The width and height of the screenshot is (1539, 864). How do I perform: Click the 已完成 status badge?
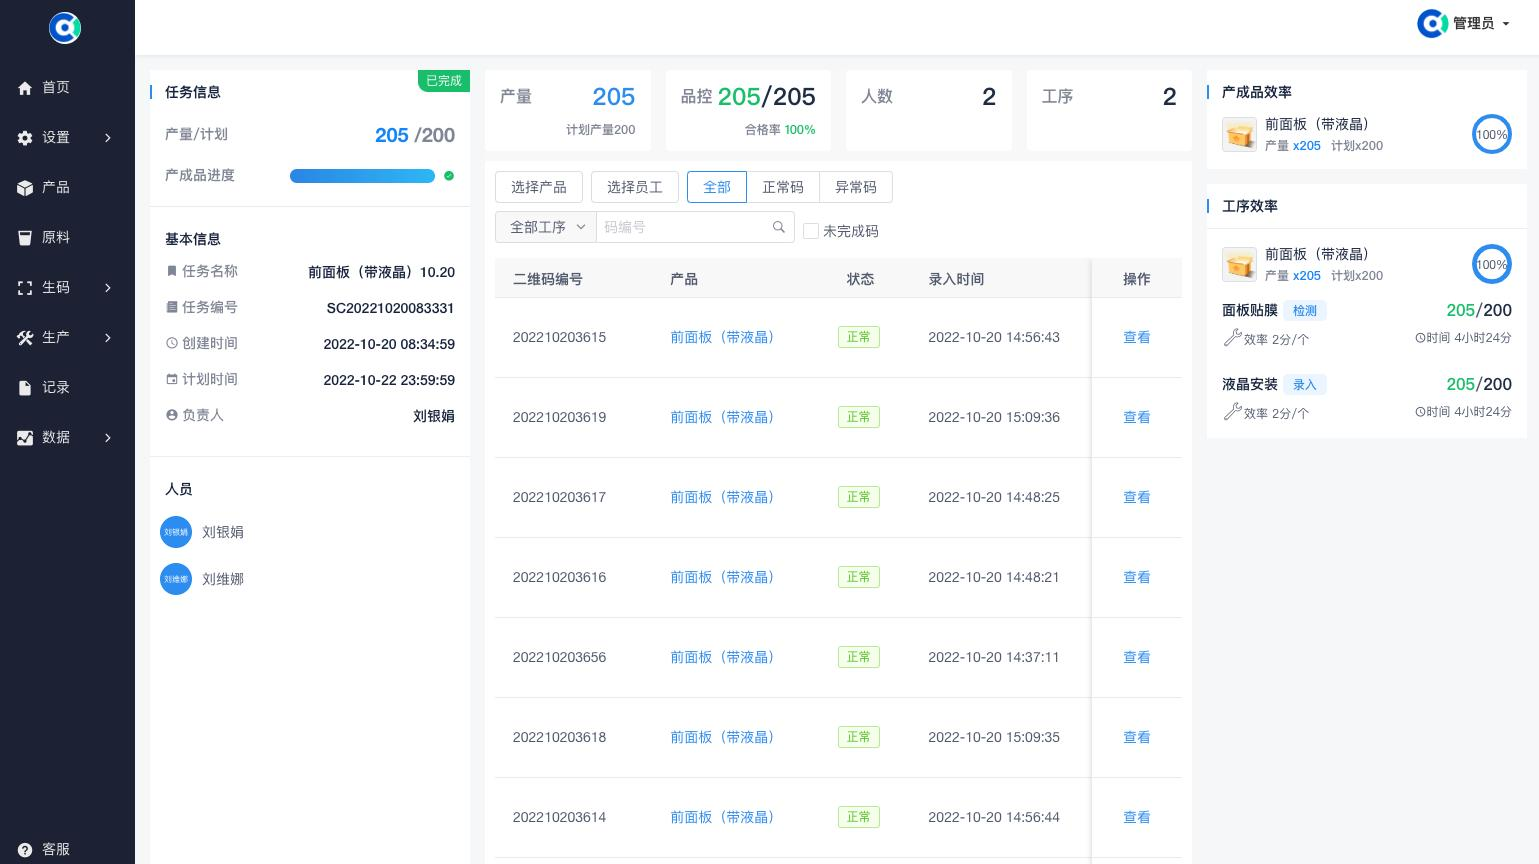click(444, 80)
